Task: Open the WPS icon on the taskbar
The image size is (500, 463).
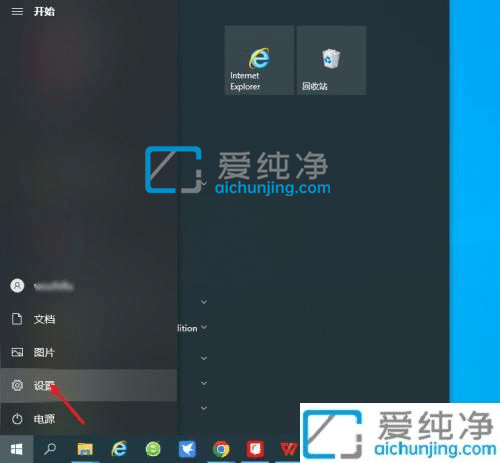Action: pyautogui.click(x=288, y=449)
